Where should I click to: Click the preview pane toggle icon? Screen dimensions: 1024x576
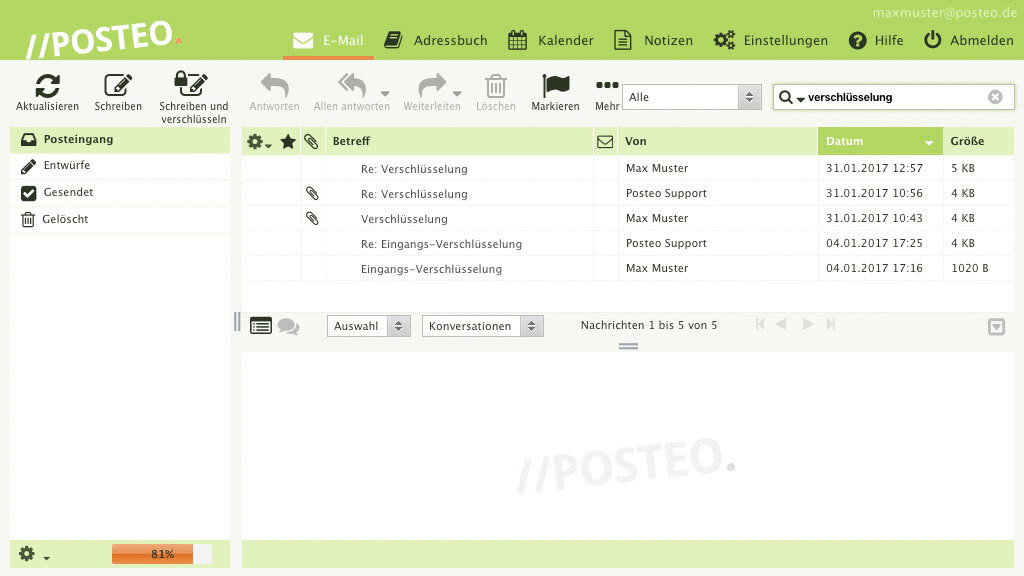tap(997, 327)
